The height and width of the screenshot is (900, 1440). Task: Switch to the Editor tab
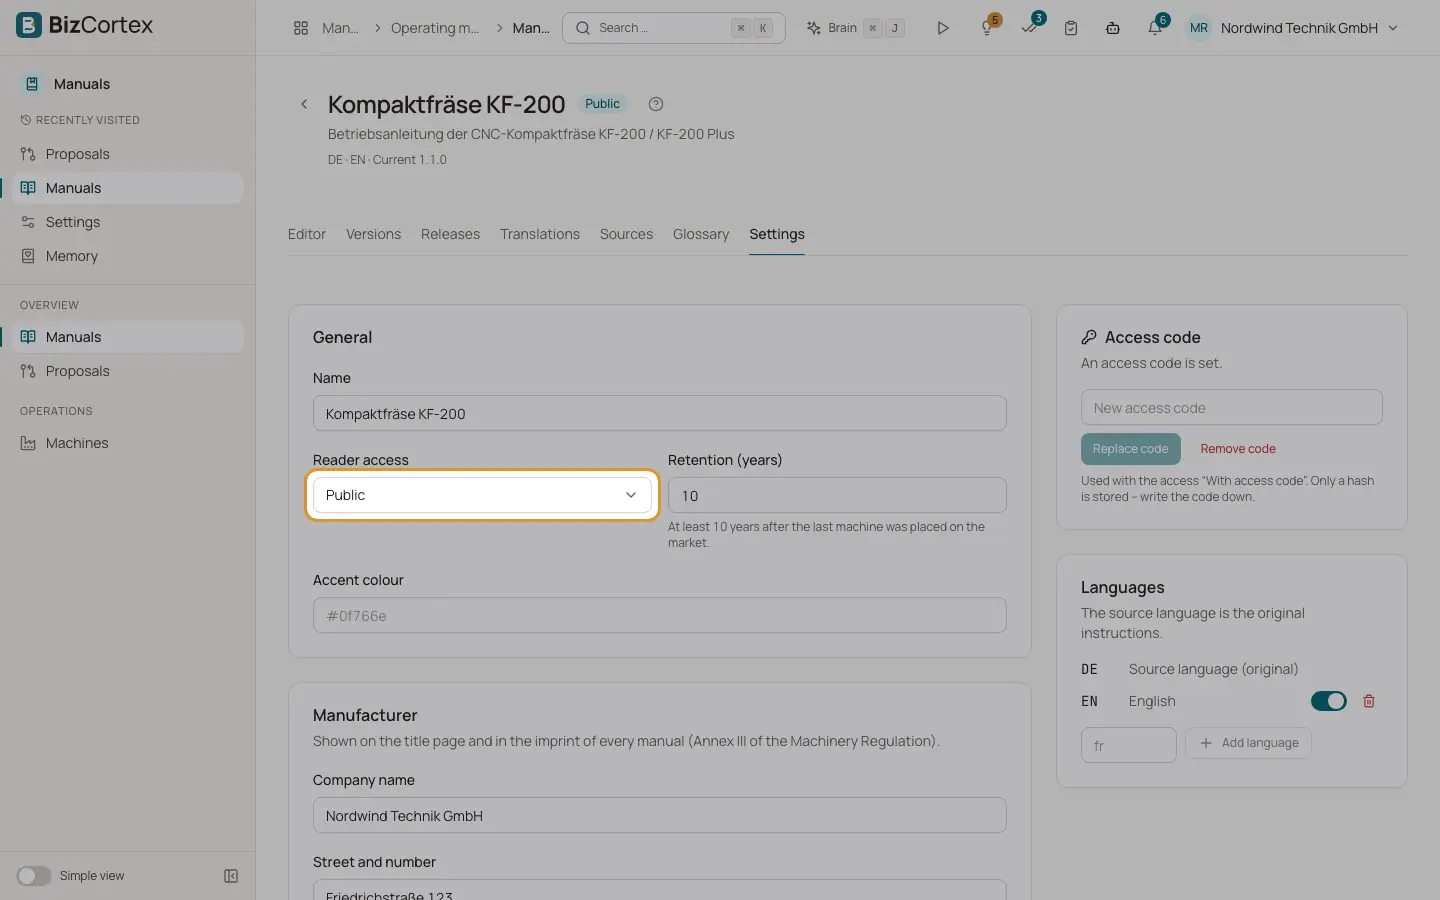click(x=307, y=234)
